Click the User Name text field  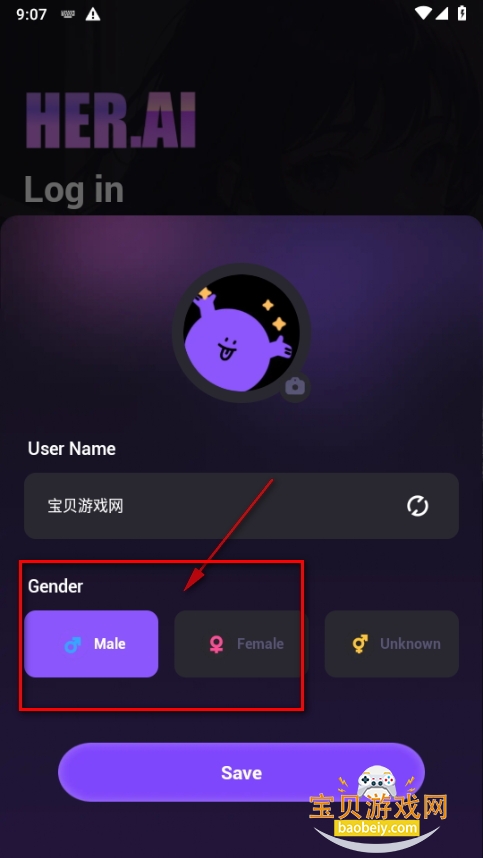click(241, 506)
